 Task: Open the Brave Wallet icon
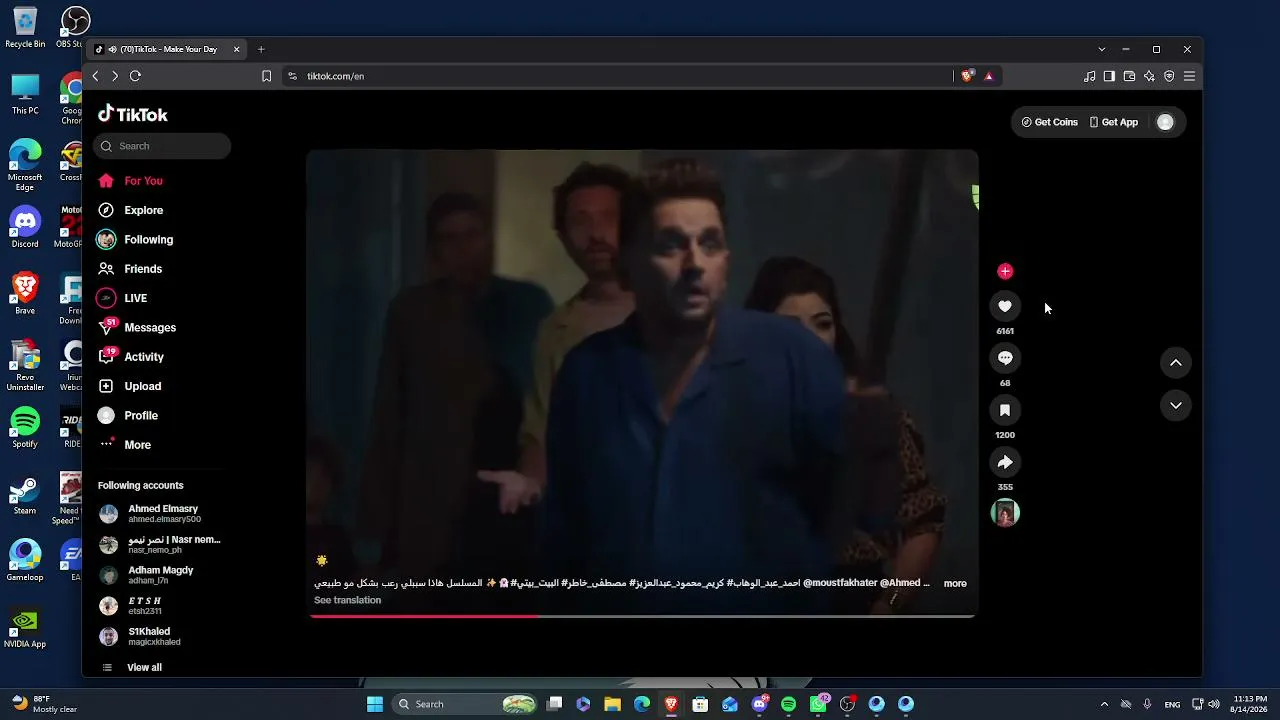(1129, 76)
